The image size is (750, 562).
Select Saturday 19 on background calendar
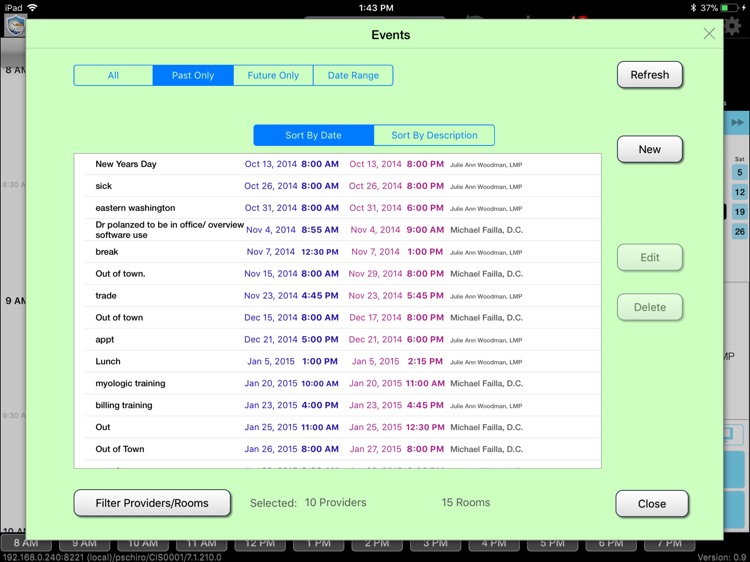(x=739, y=212)
